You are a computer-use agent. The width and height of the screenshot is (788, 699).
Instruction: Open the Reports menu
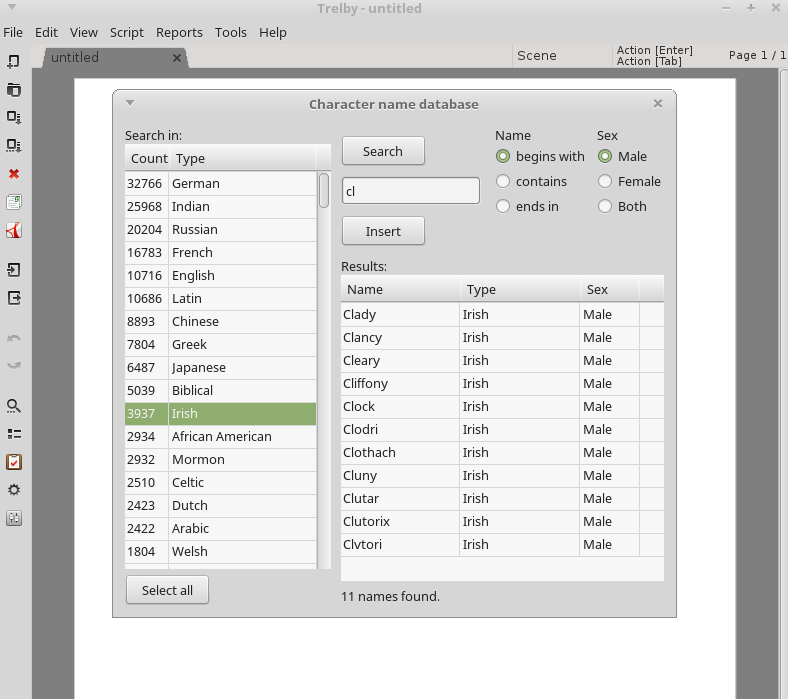coord(179,32)
